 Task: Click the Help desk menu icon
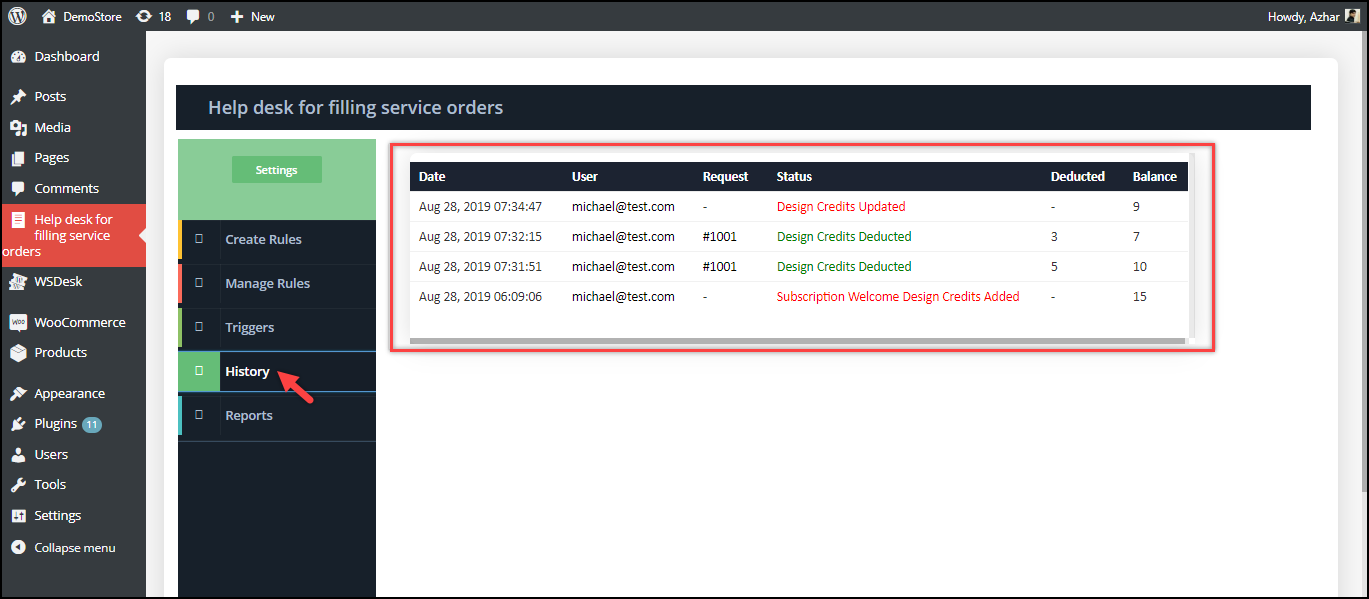pyautogui.click(x=18, y=220)
